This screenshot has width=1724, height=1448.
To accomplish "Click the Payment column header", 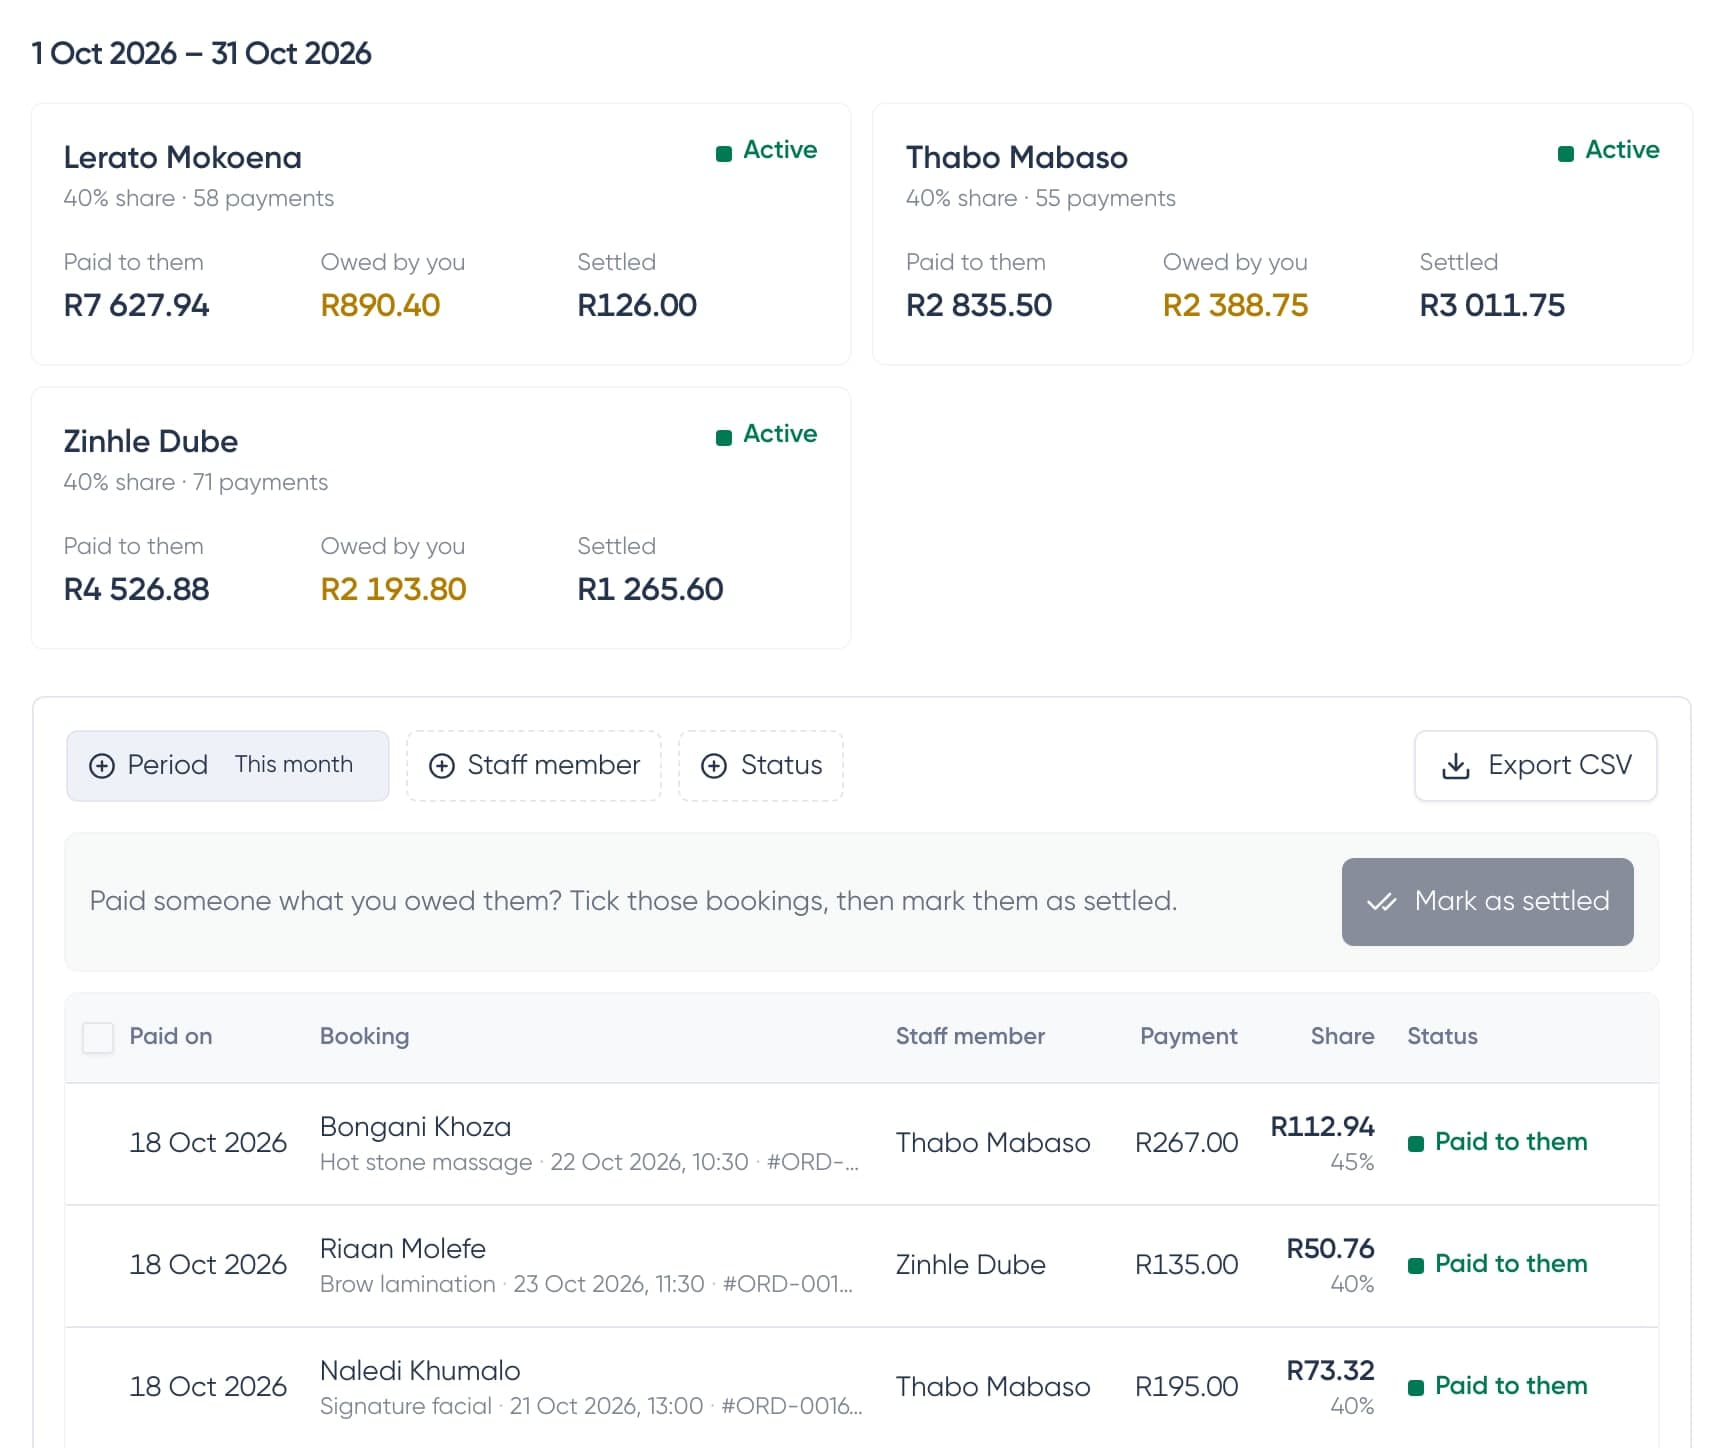I will coord(1189,1036).
